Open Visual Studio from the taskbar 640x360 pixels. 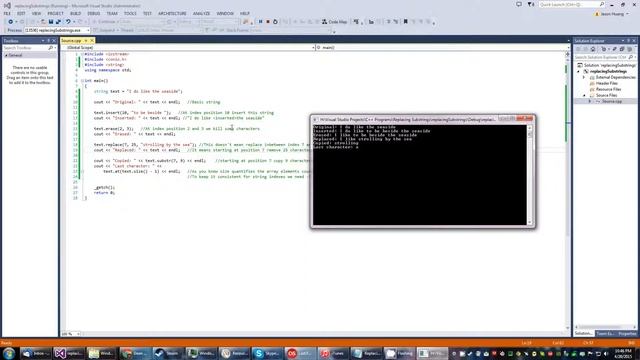click(x=69, y=353)
